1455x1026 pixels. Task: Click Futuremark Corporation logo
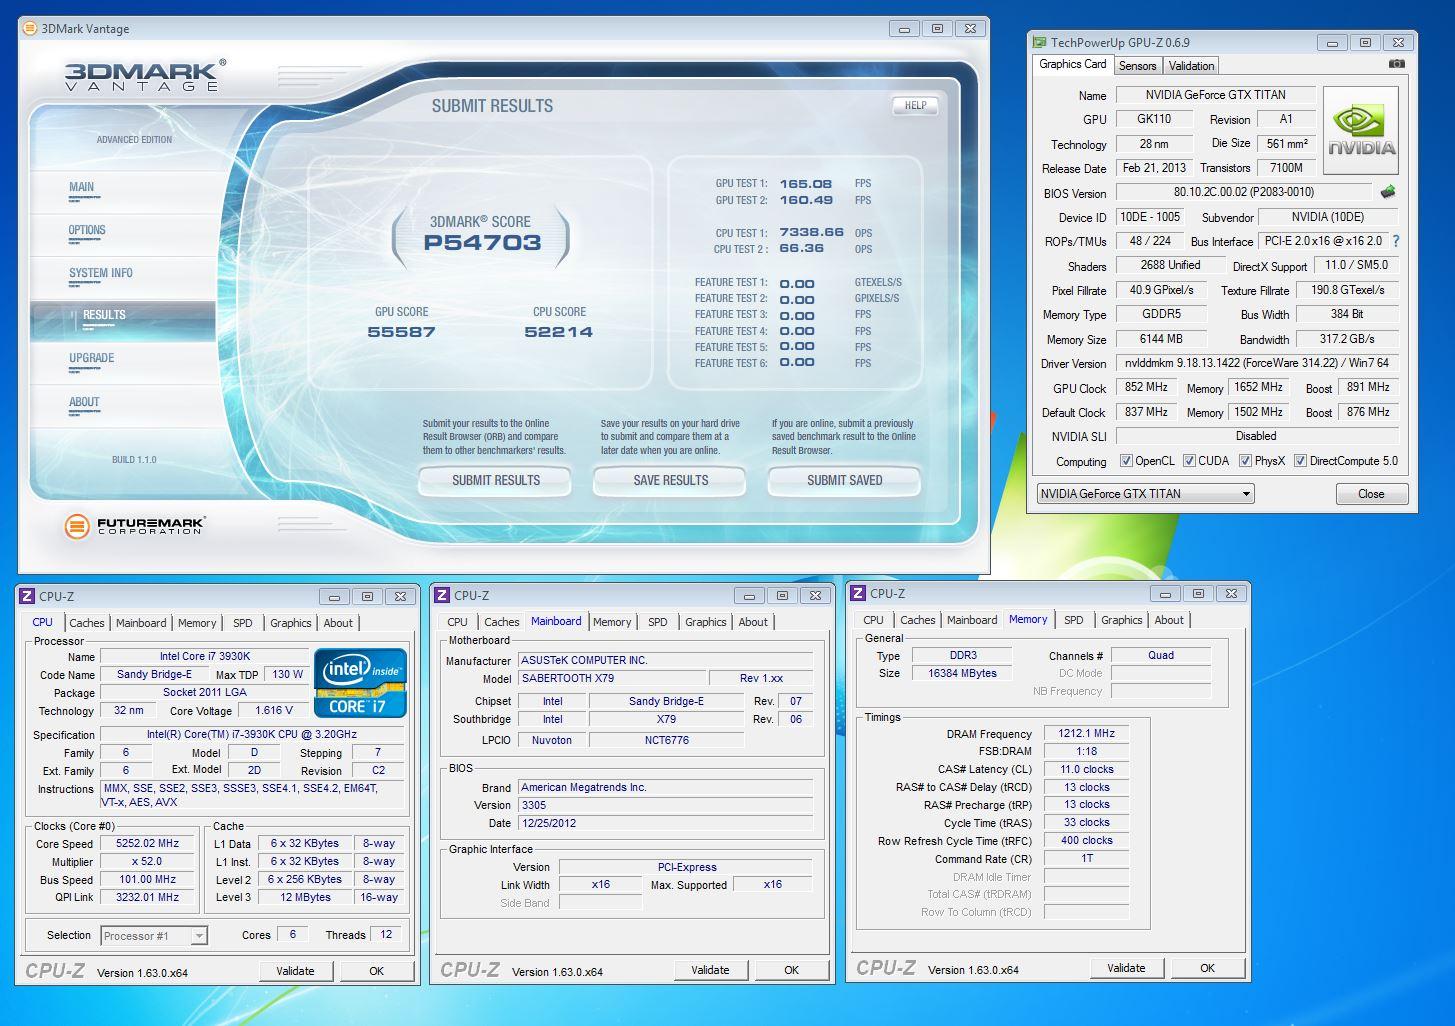(x=135, y=525)
